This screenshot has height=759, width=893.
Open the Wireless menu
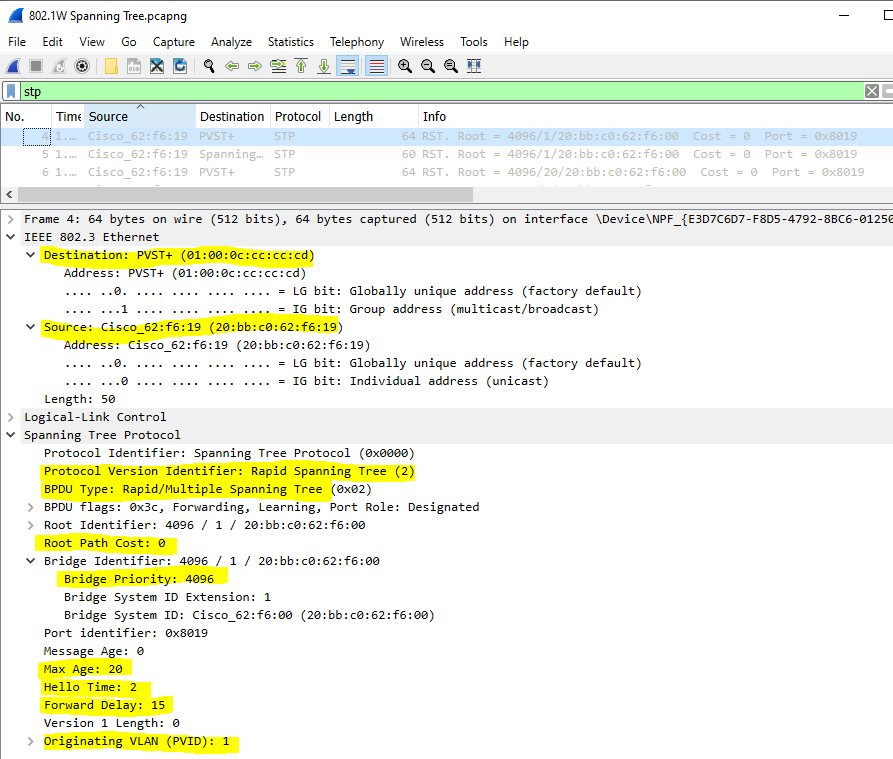tap(421, 42)
